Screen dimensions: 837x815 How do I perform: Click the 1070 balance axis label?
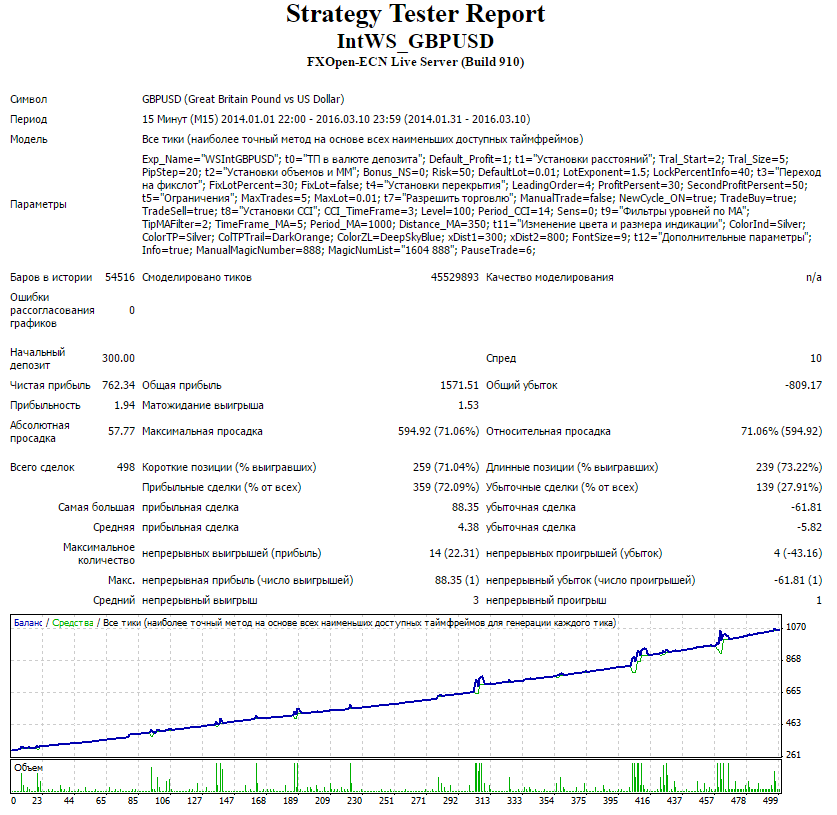click(795, 627)
